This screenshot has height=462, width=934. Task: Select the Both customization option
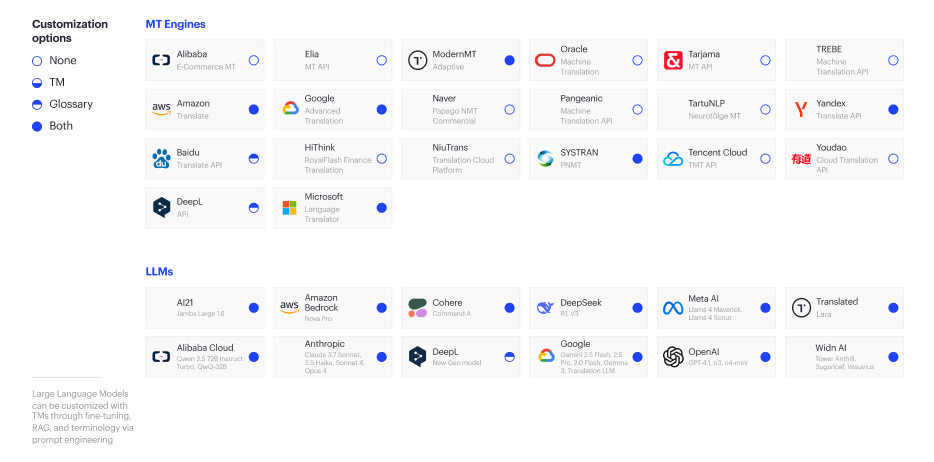pos(52,126)
